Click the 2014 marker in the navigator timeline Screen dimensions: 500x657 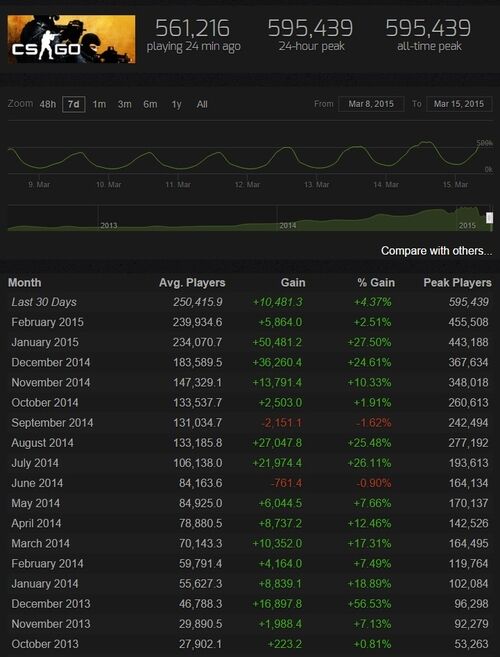pos(288,225)
